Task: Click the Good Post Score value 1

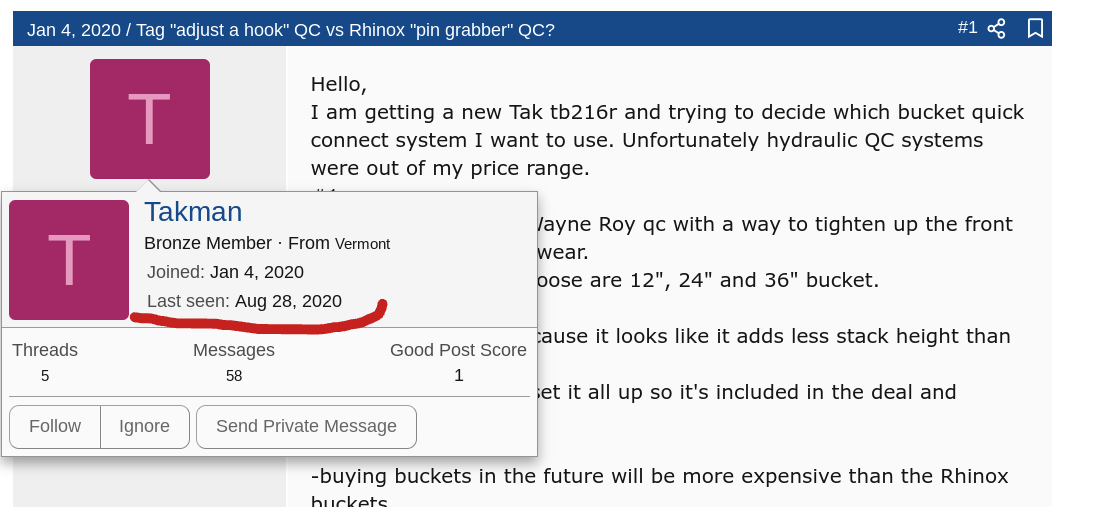Action: point(458,376)
